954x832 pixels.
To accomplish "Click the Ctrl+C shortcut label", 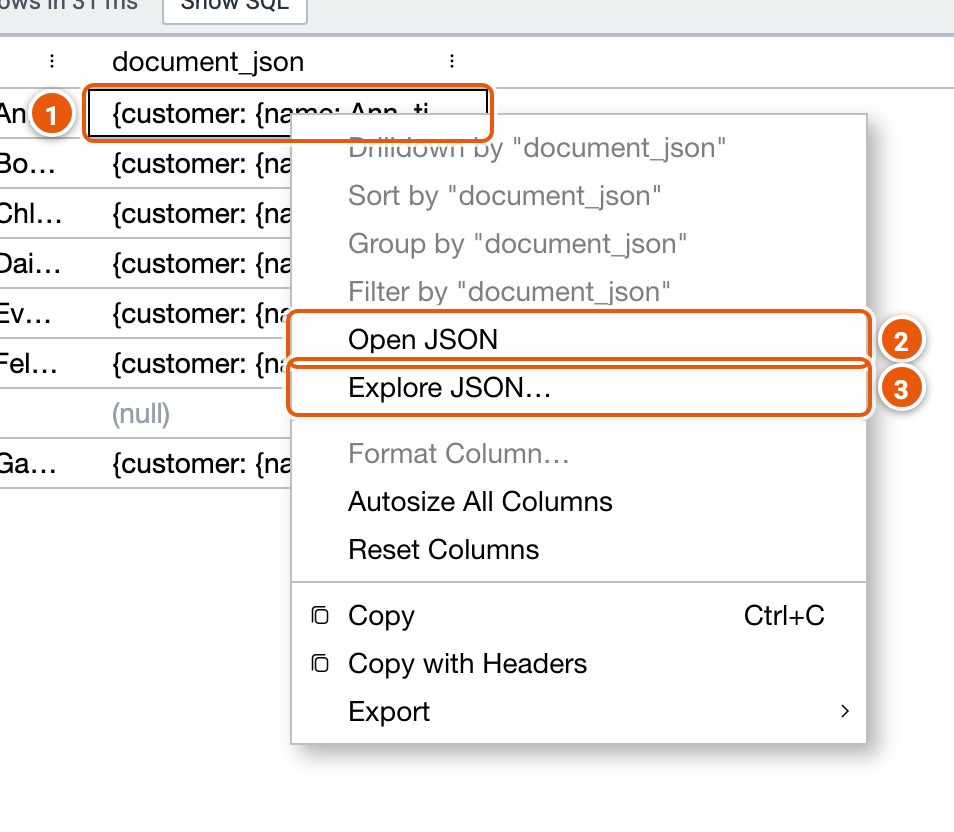I will [x=784, y=615].
